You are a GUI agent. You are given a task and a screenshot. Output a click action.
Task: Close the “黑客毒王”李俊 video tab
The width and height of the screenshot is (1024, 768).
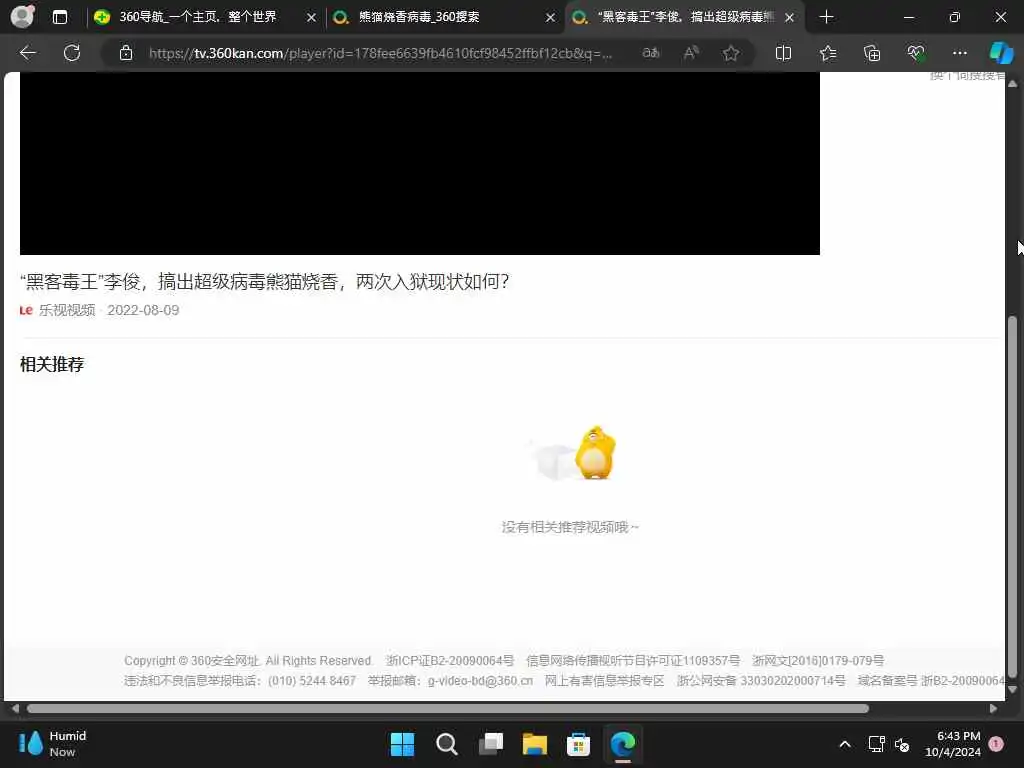point(790,18)
